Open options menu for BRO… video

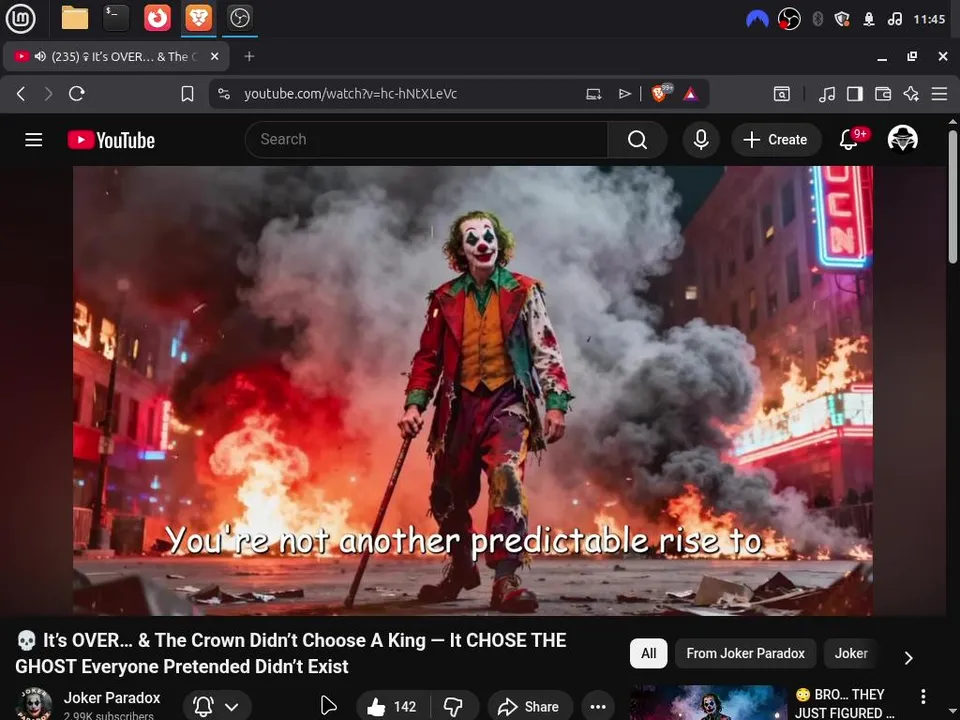click(923, 696)
